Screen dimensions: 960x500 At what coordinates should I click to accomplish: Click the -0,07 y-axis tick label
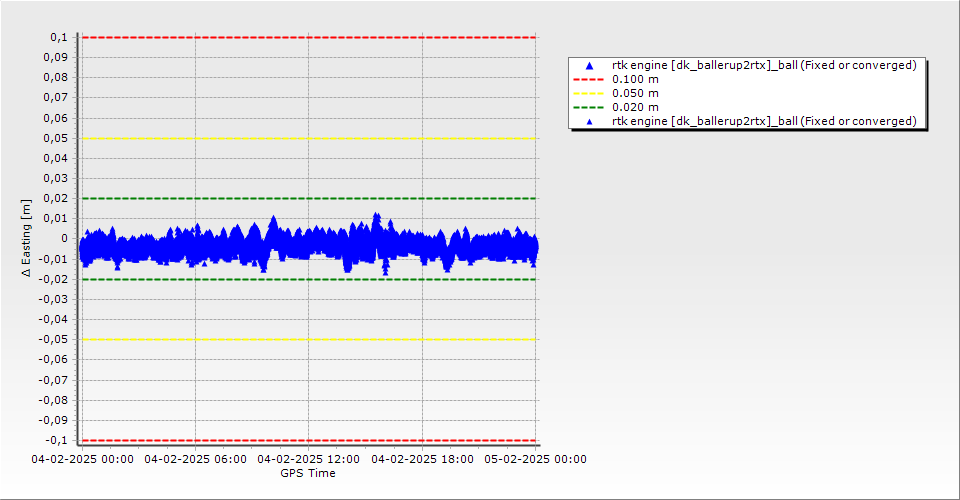pos(53,380)
